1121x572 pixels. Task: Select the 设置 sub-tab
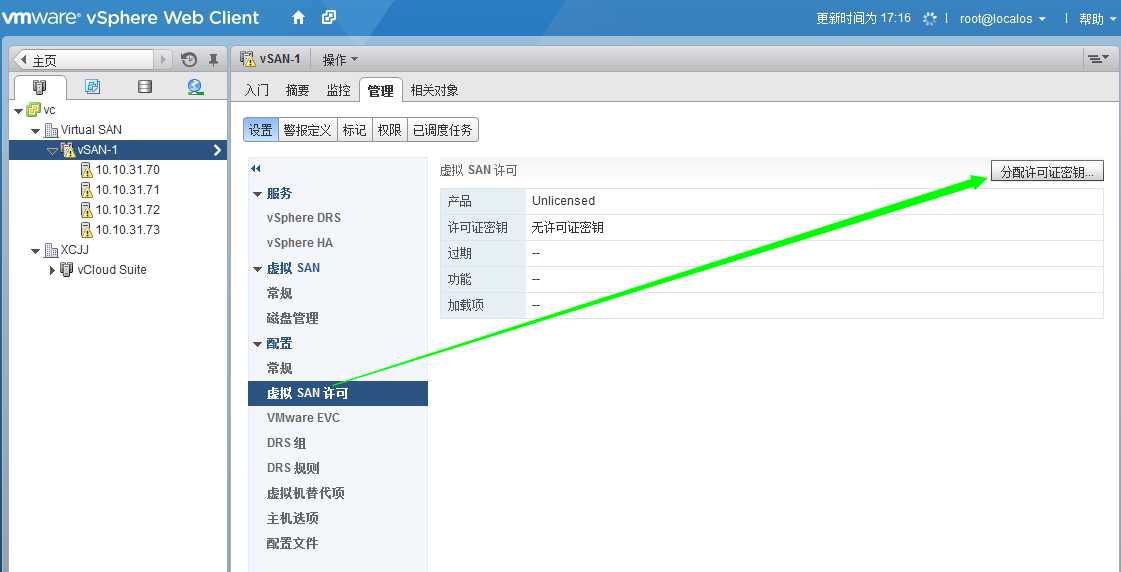click(x=260, y=130)
